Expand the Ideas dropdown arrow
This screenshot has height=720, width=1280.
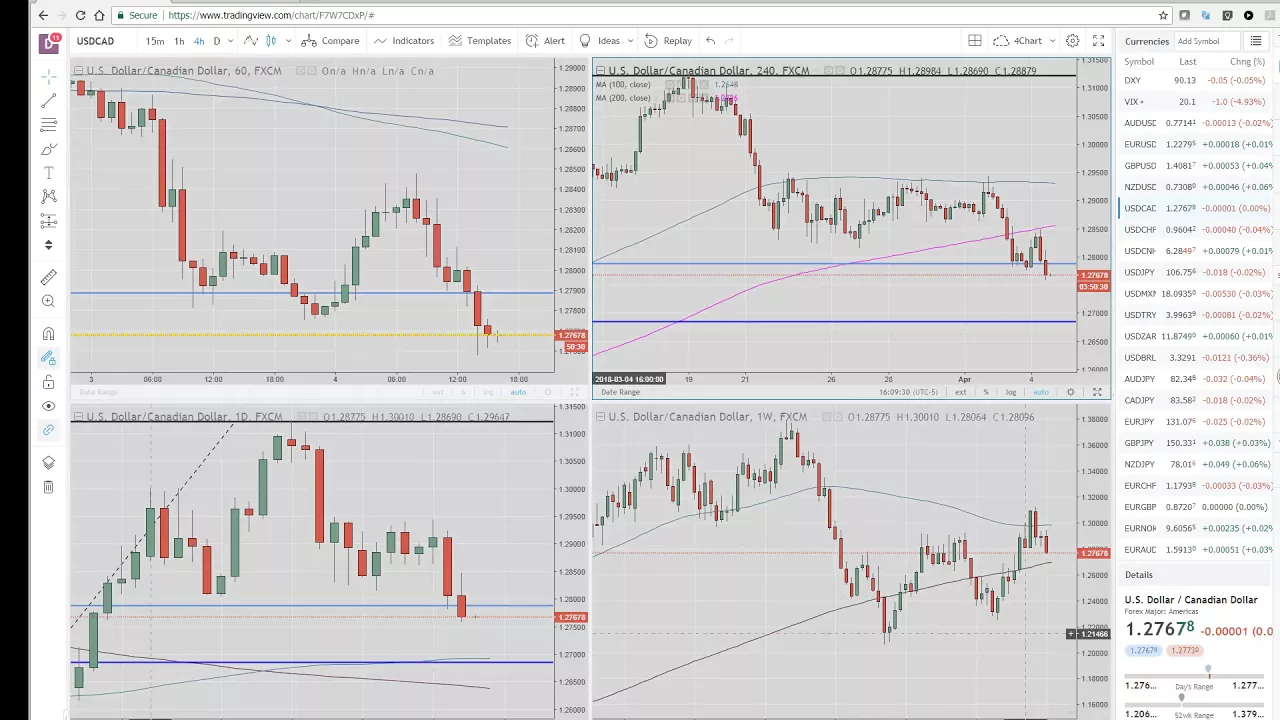tap(630, 41)
